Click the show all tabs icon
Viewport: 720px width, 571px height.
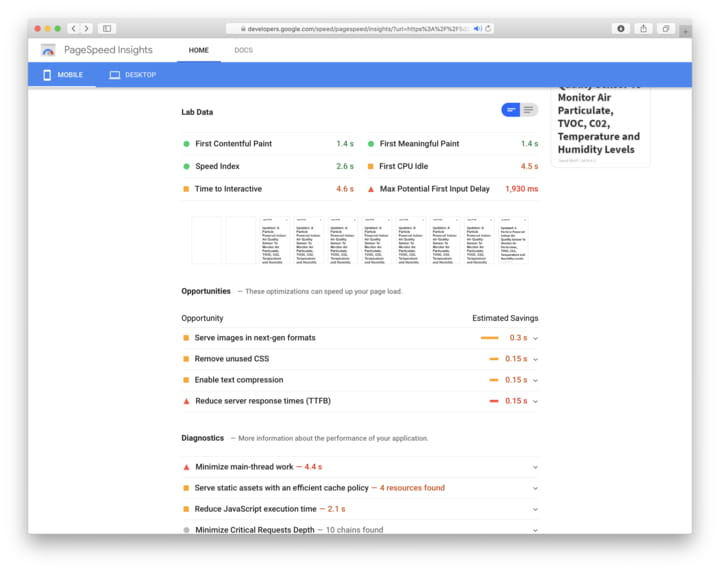pyautogui.click(x=666, y=28)
